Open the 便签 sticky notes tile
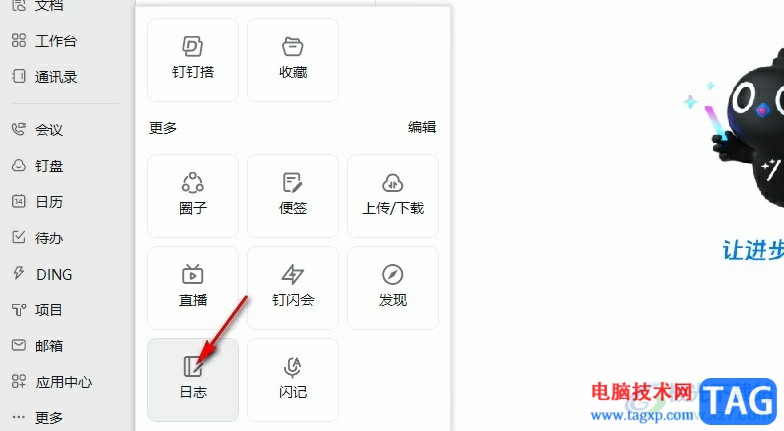The height and width of the screenshot is (431, 784). click(293, 196)
